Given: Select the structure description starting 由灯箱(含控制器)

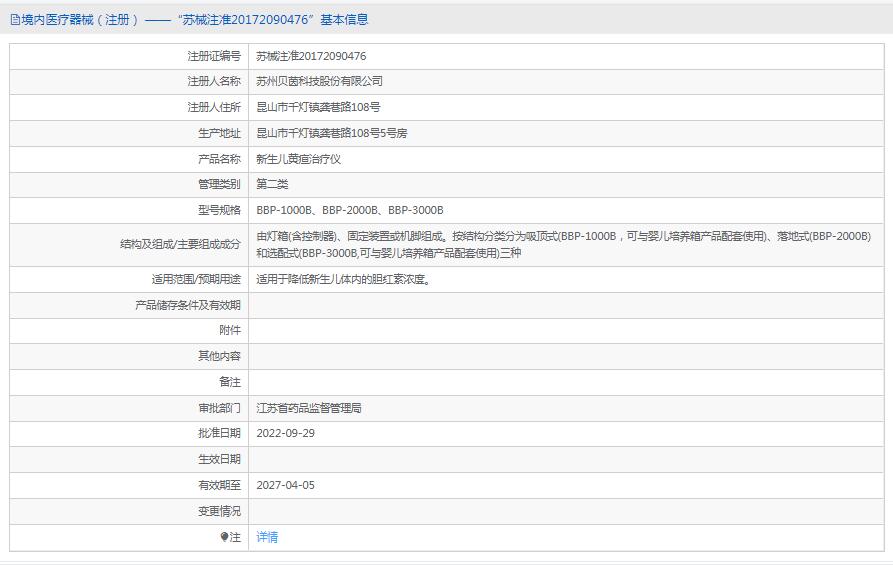Looking at the screenshot, I should tap(563, 244).
